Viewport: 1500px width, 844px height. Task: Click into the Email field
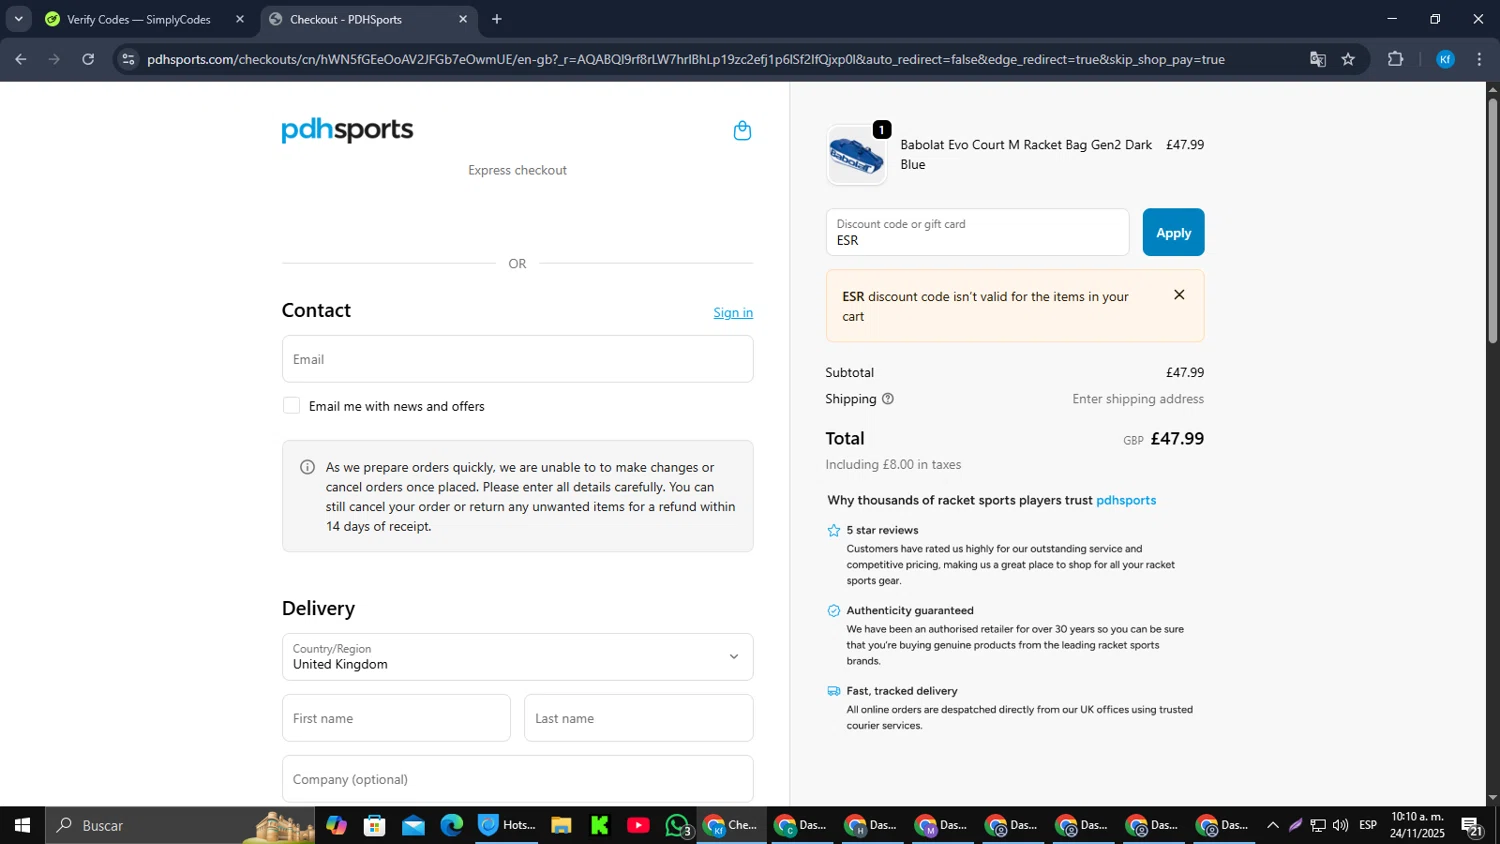(517, 359)
